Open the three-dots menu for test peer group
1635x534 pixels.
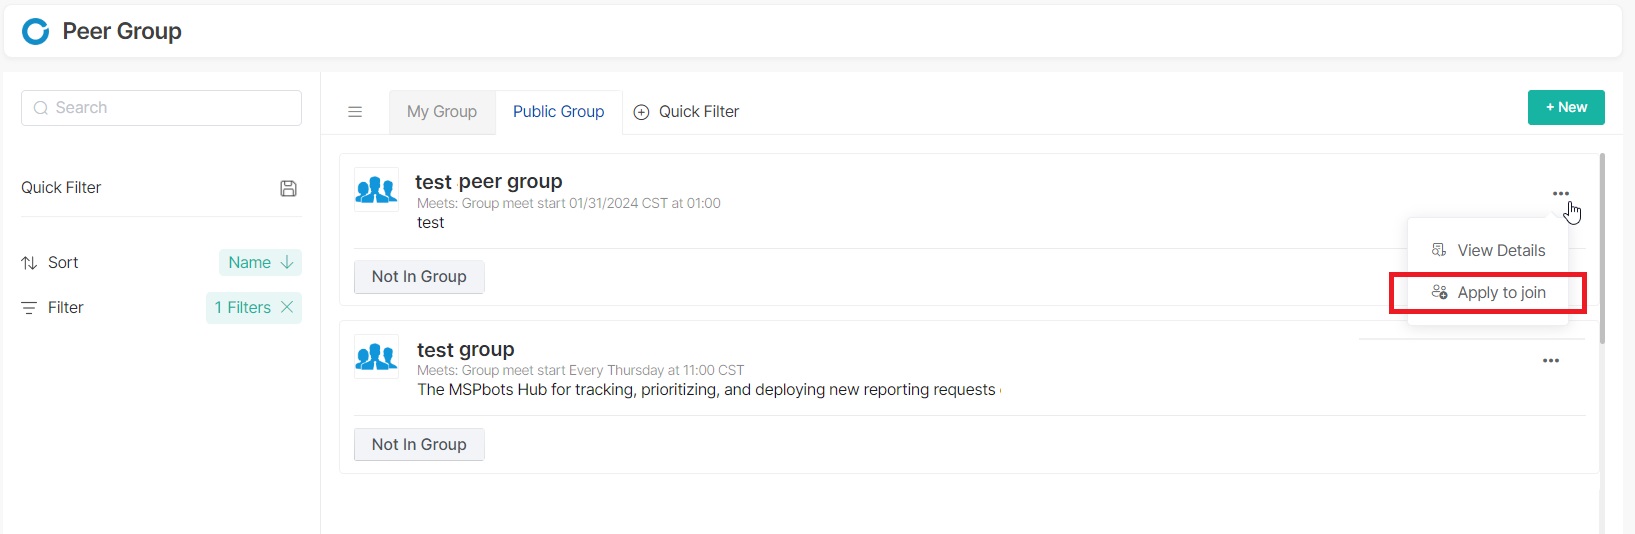click(1560, 193)
